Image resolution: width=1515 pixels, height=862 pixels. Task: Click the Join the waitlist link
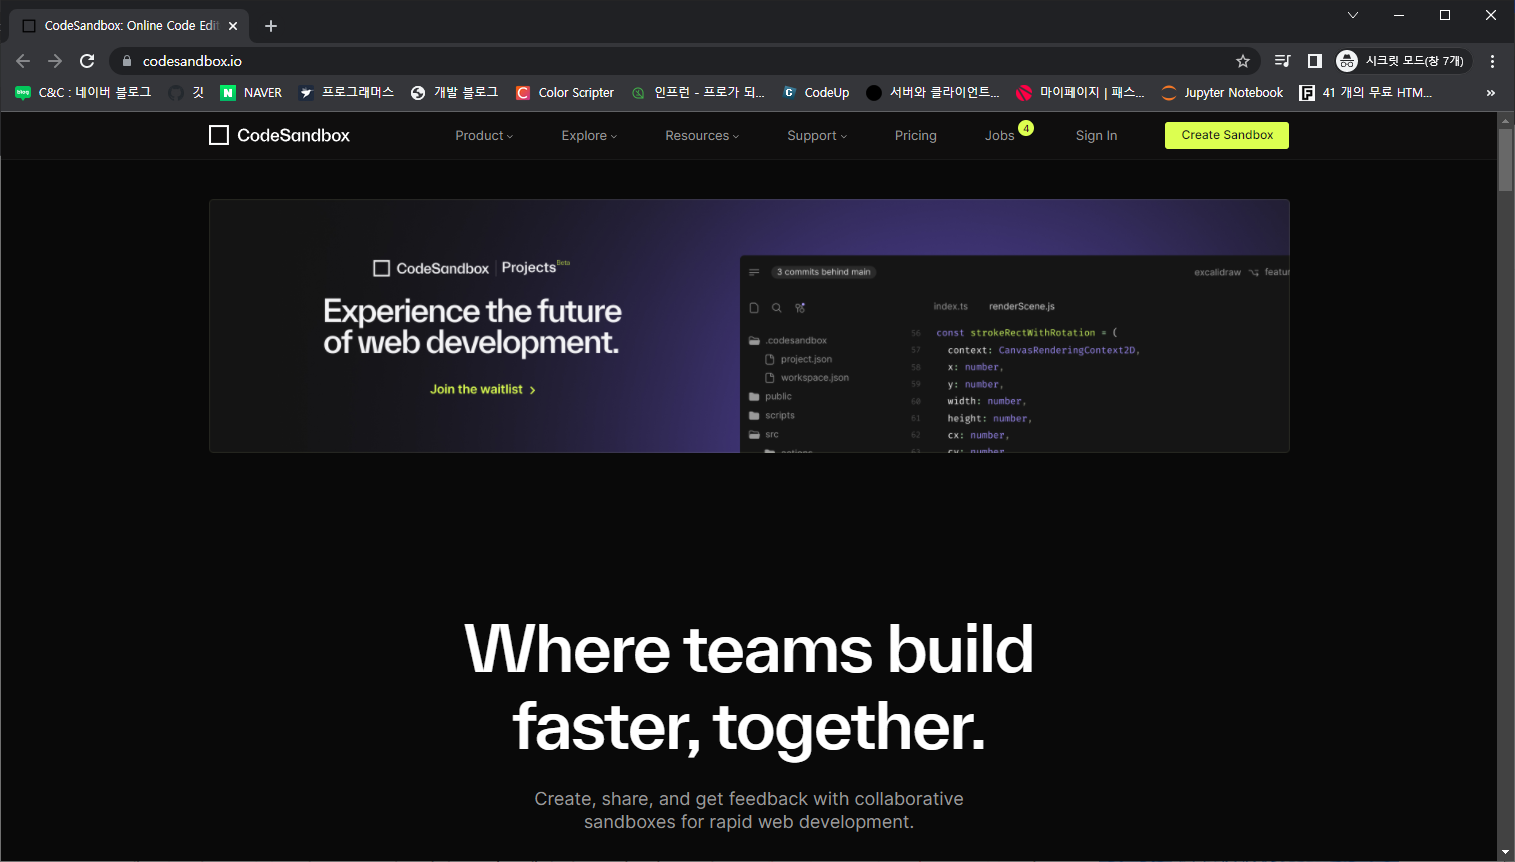483,389
